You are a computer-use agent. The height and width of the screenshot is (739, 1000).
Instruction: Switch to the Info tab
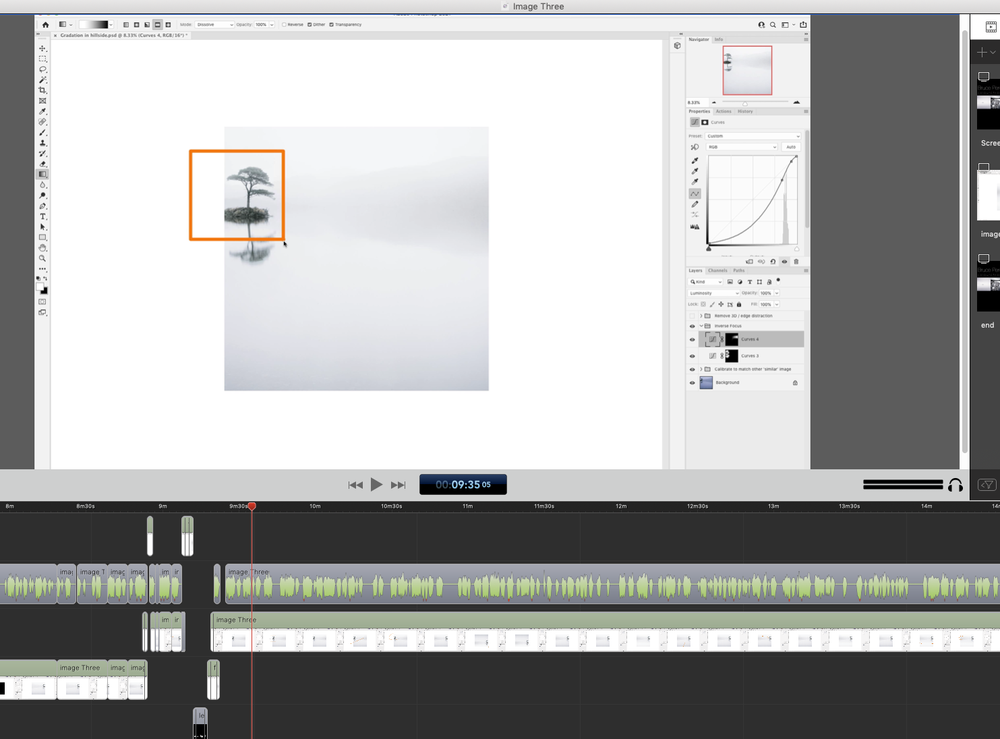tap(719, 40)
